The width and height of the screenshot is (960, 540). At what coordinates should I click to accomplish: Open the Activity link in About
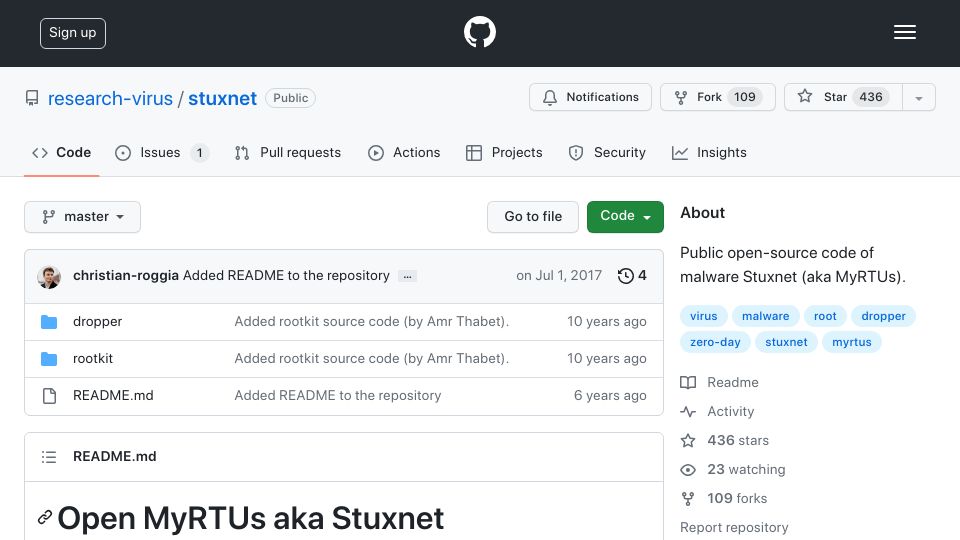pos(730,411)
